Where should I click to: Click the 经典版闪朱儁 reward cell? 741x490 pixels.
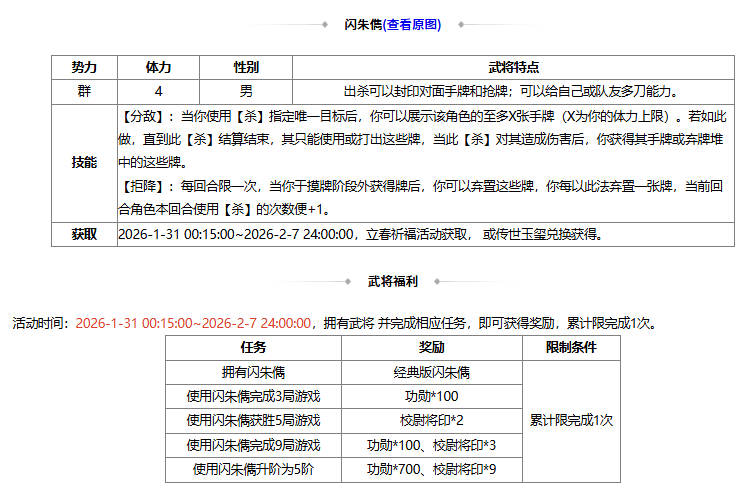[431, 373]
